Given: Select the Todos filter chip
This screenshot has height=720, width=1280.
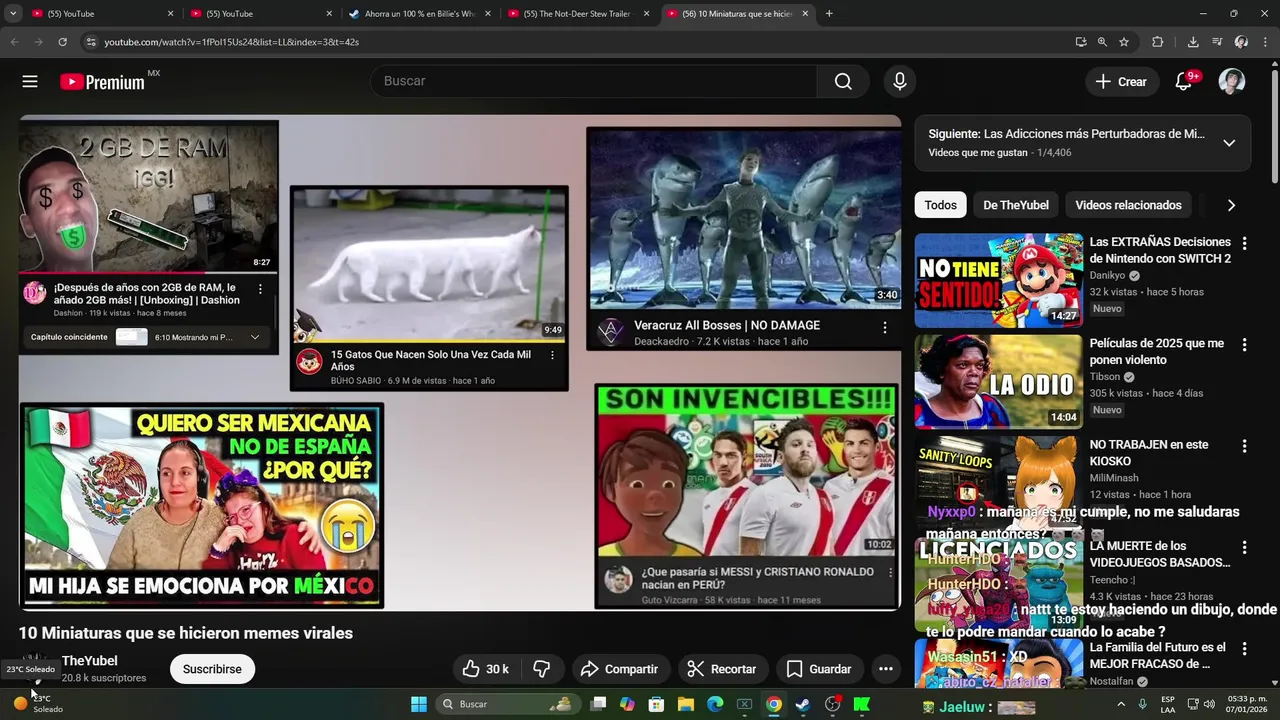Looking at the screenshot, I should coord(940,205).
